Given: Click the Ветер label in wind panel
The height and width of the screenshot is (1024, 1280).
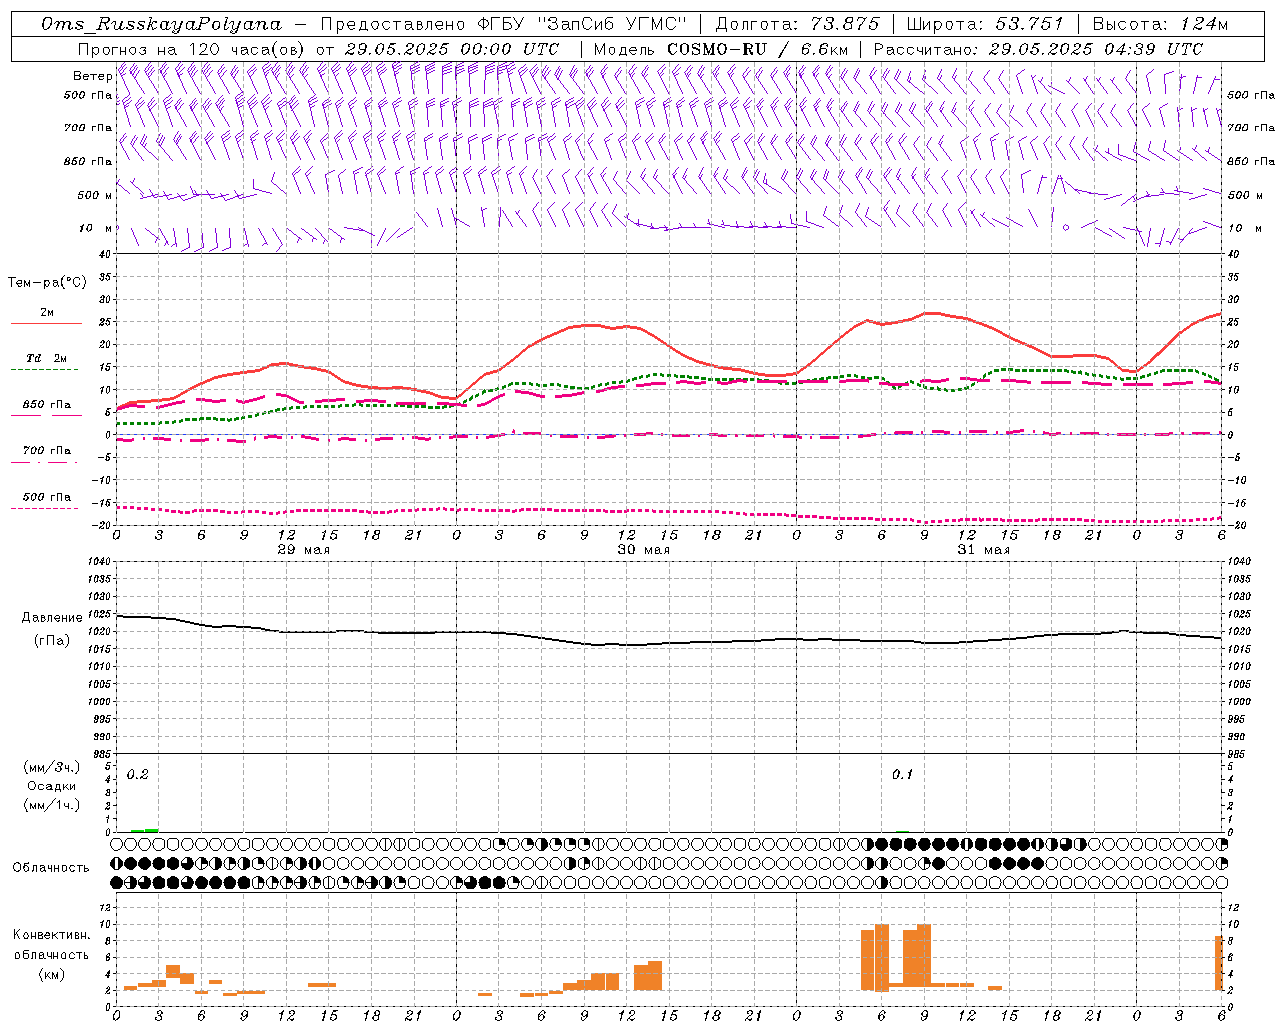Looking at the screenshot, I should [x=92, y=76].
